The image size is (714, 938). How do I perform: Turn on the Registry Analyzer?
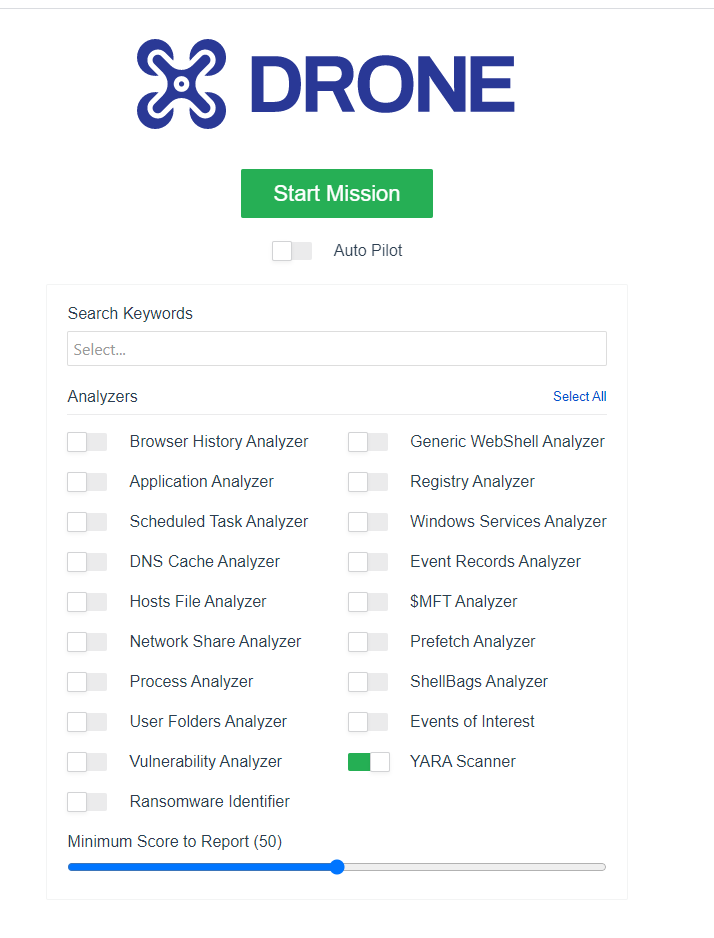pyautogui.click(x=368, y=481)
